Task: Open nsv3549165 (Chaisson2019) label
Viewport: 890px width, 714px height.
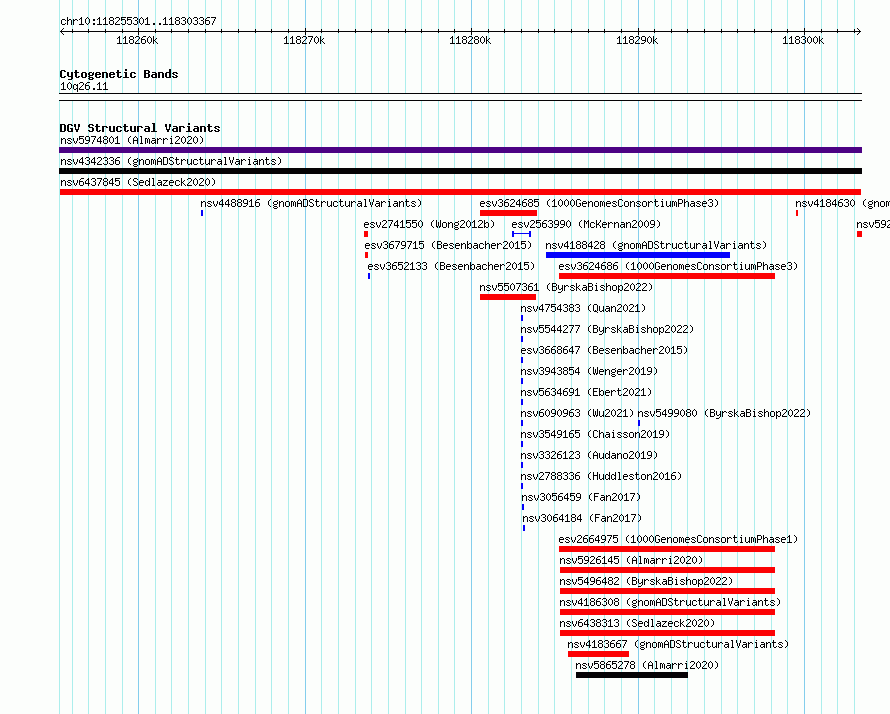Action: tap(595, 434)
